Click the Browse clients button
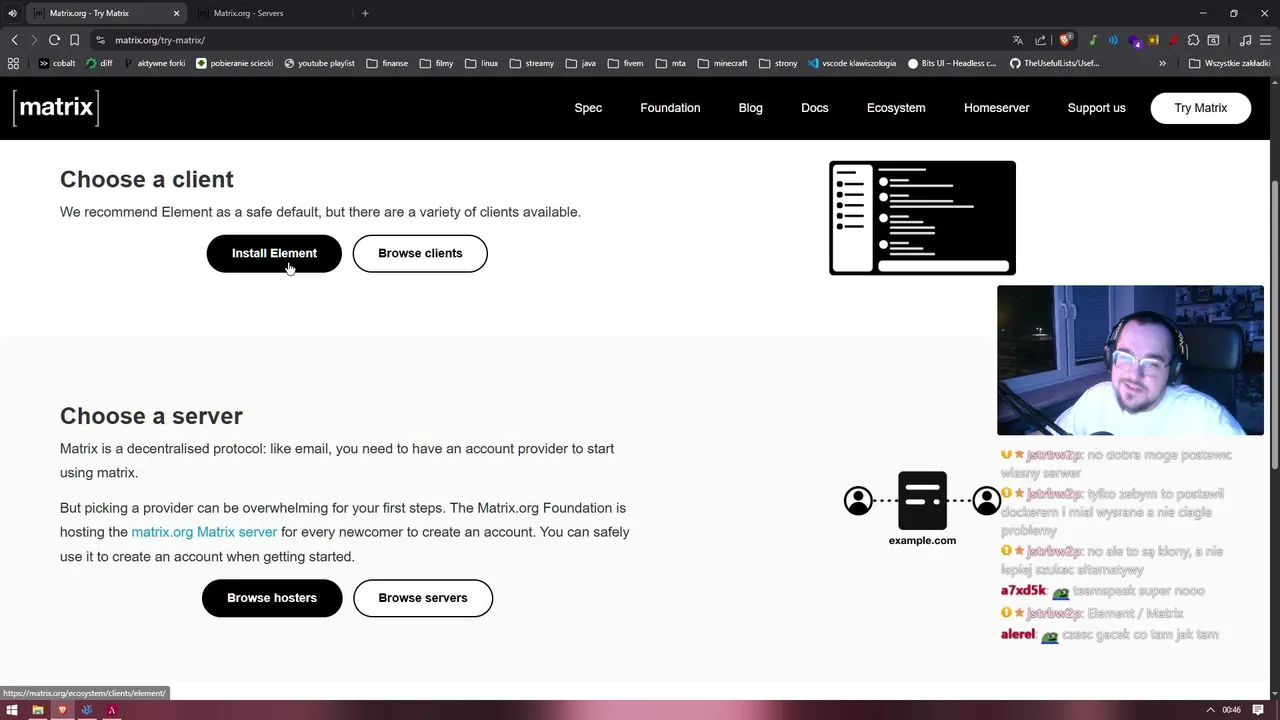The image size is (1280, 720). point(420,253)
